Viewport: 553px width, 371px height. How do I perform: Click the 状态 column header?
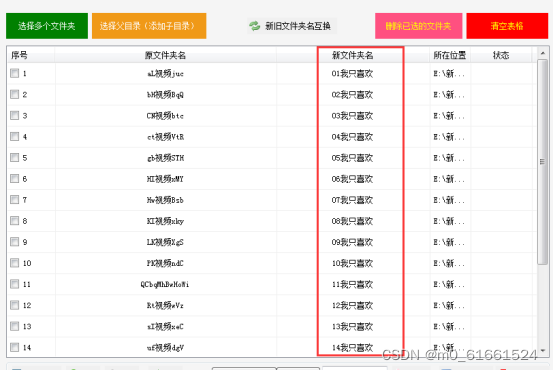[501, 55]
